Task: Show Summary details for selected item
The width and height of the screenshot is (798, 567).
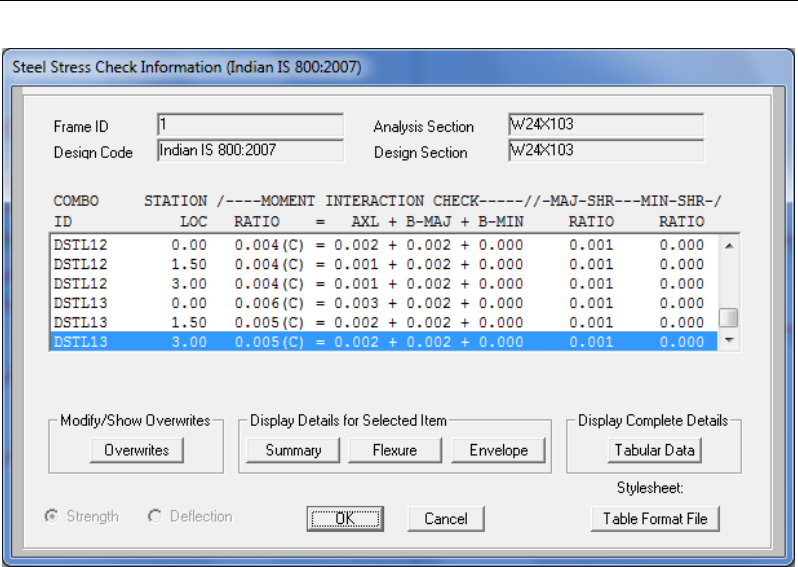Action: click(x=293, y=450)
